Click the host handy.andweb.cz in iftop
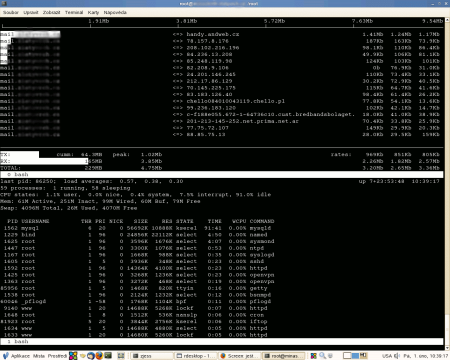 pyautogui.click(x=213, y=34)
